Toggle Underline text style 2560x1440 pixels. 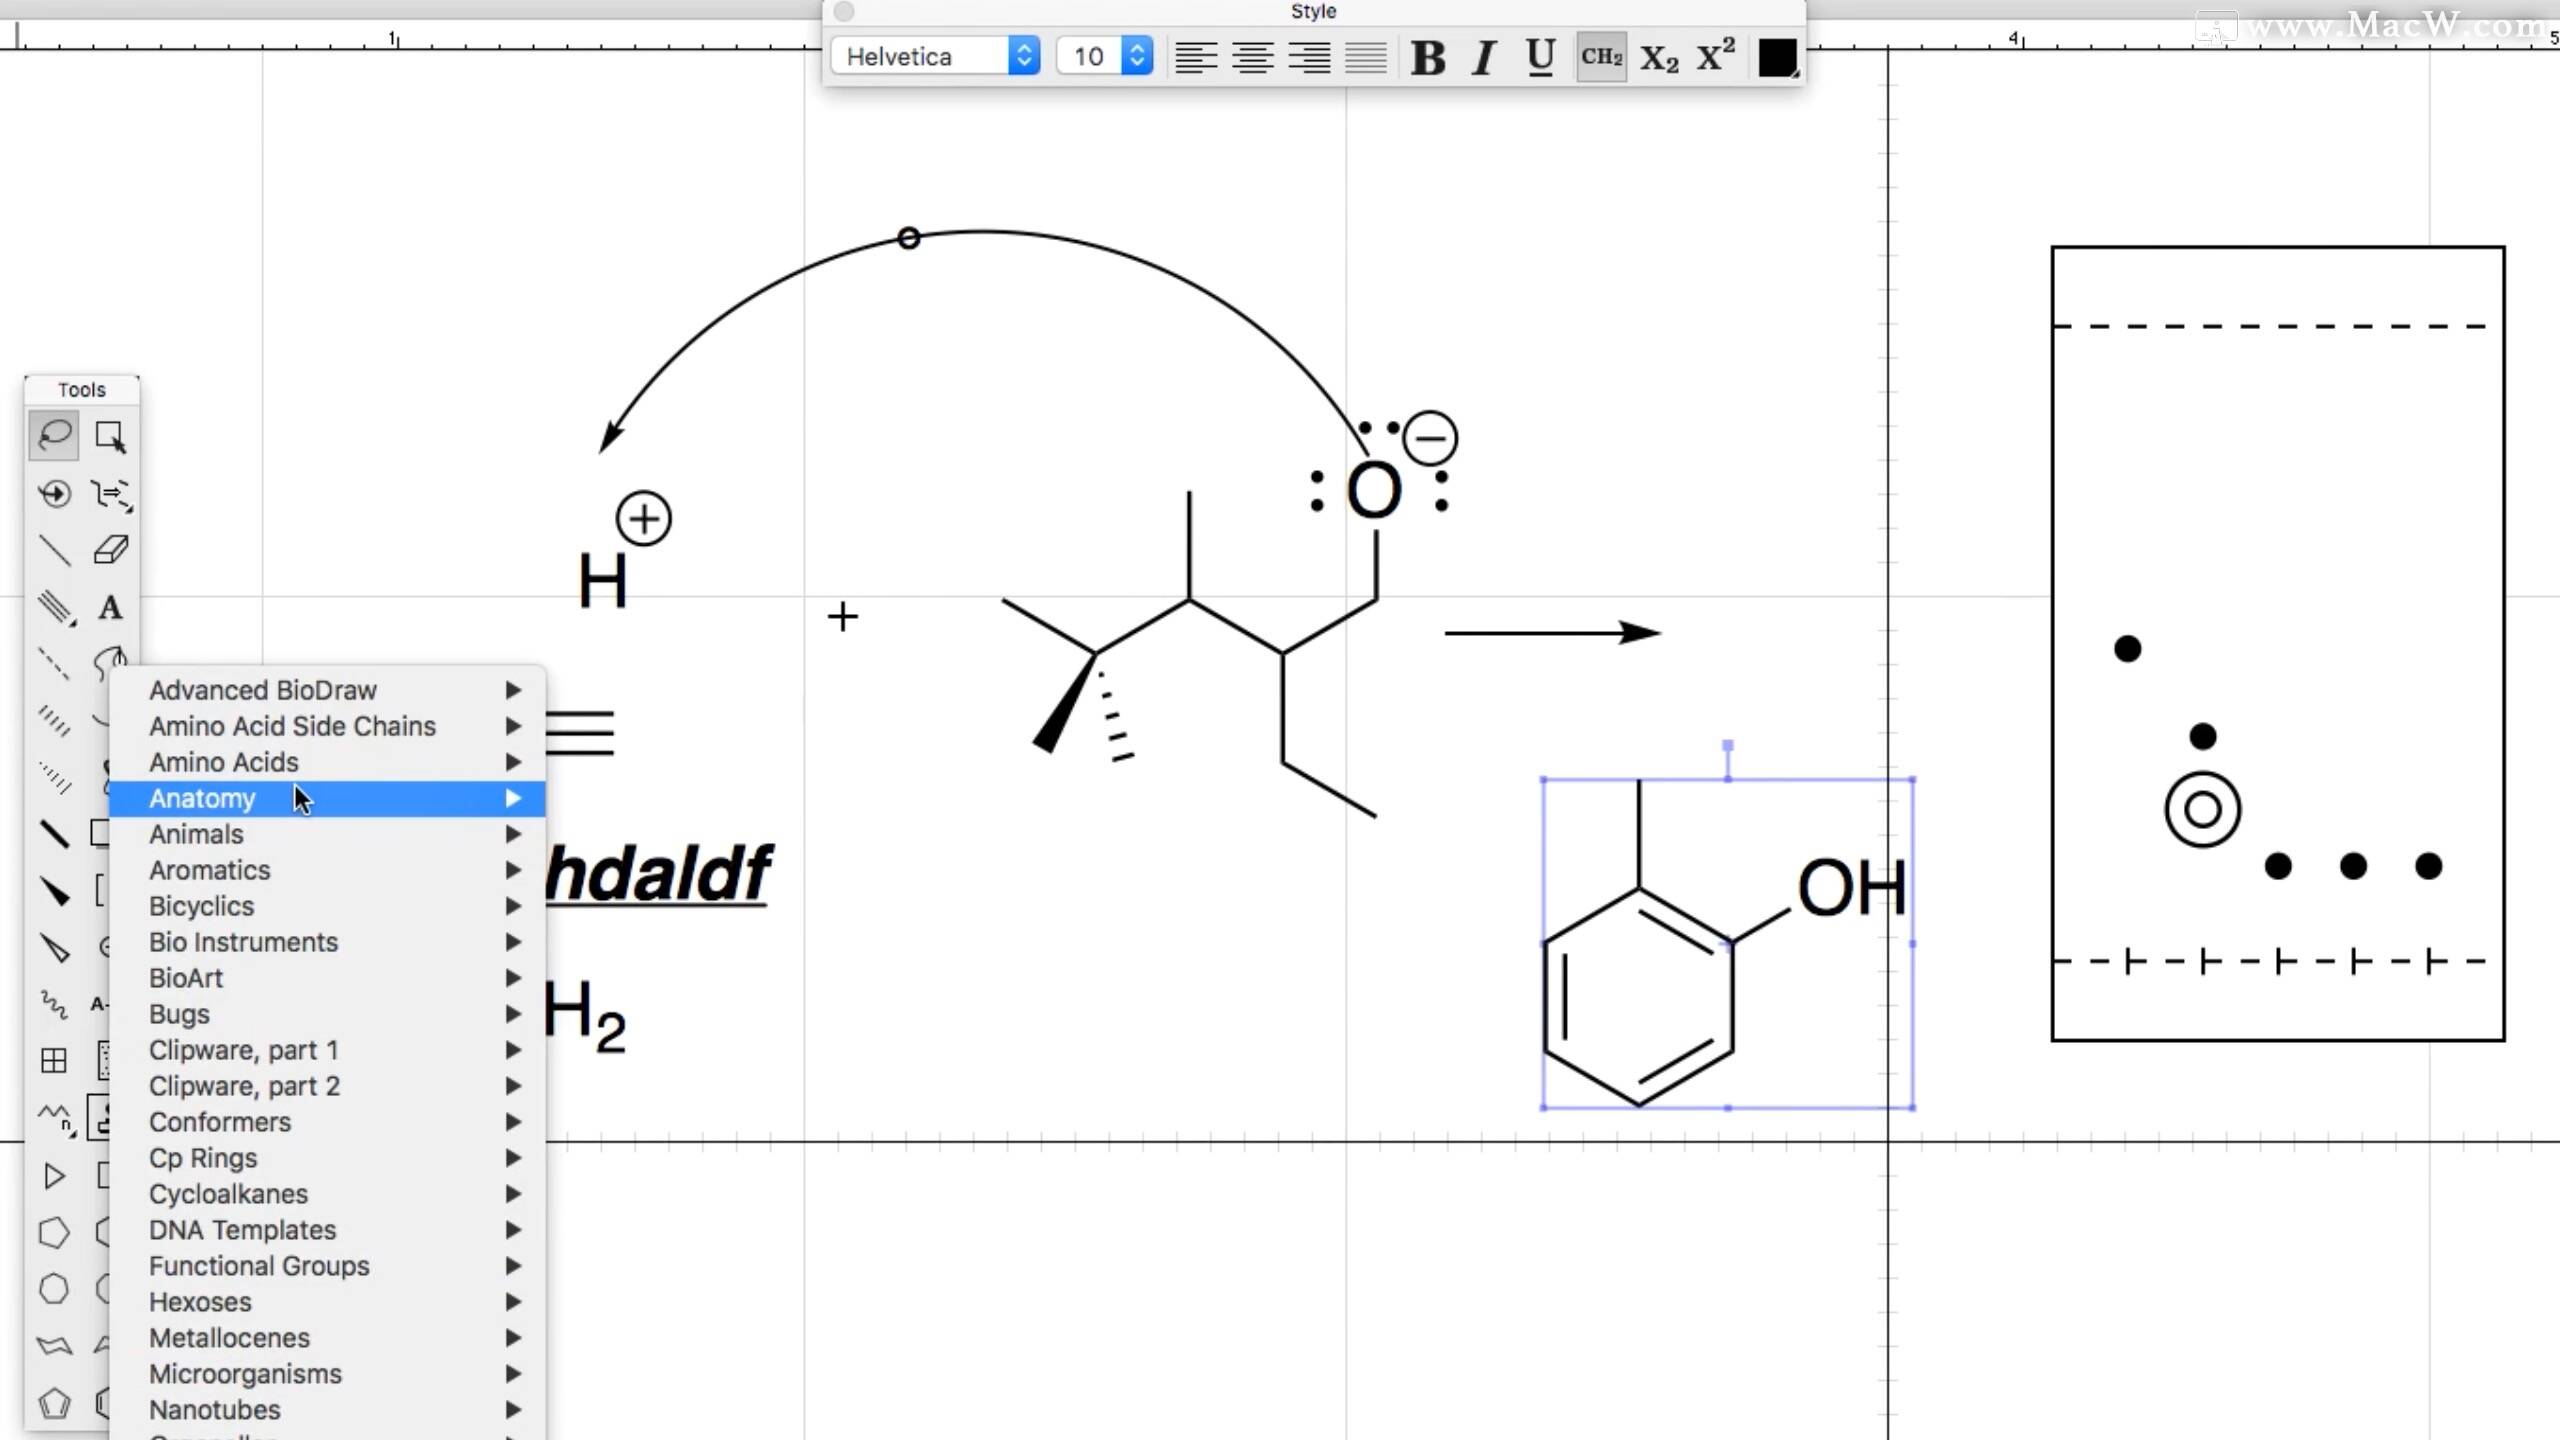[x=1541, y=57]
